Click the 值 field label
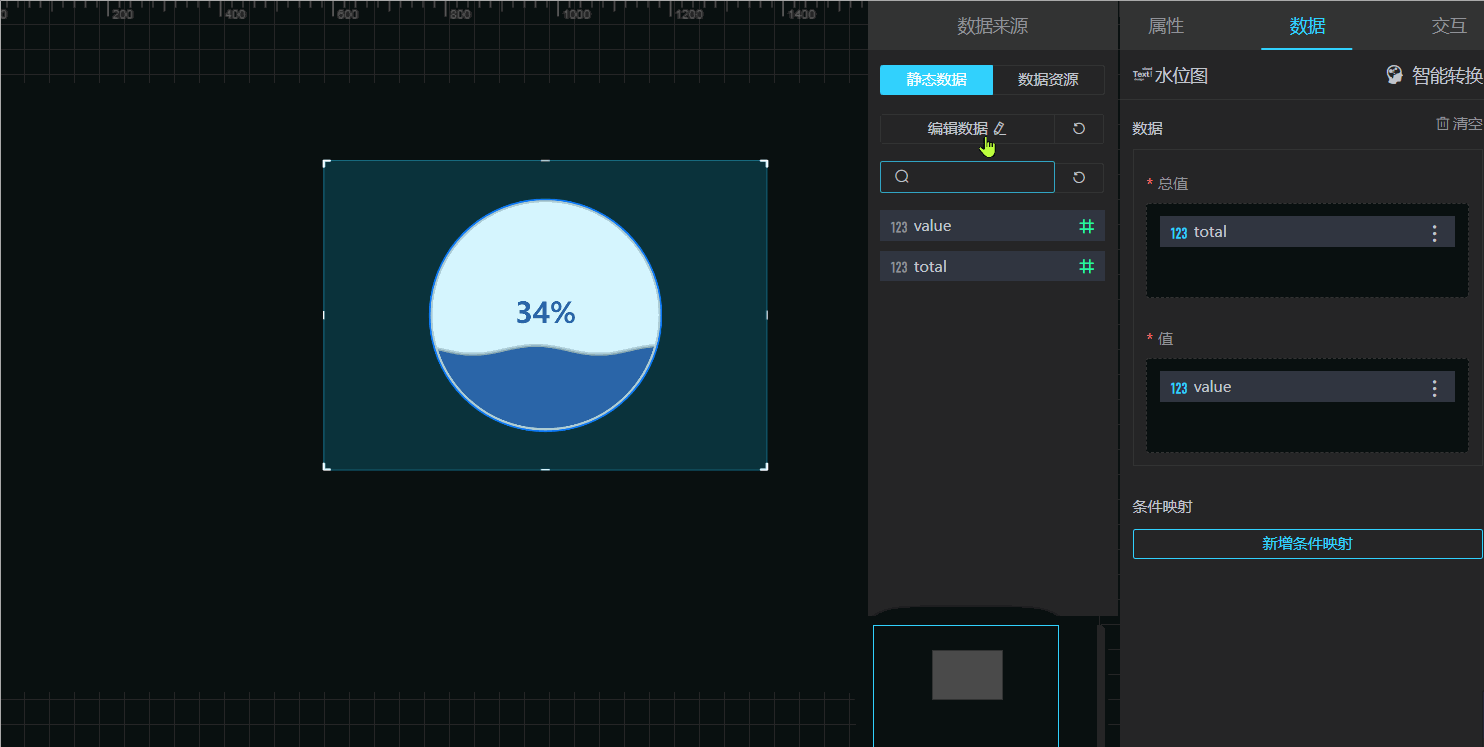Screen dimensions: 1484x747 [x=1166, y=339]
